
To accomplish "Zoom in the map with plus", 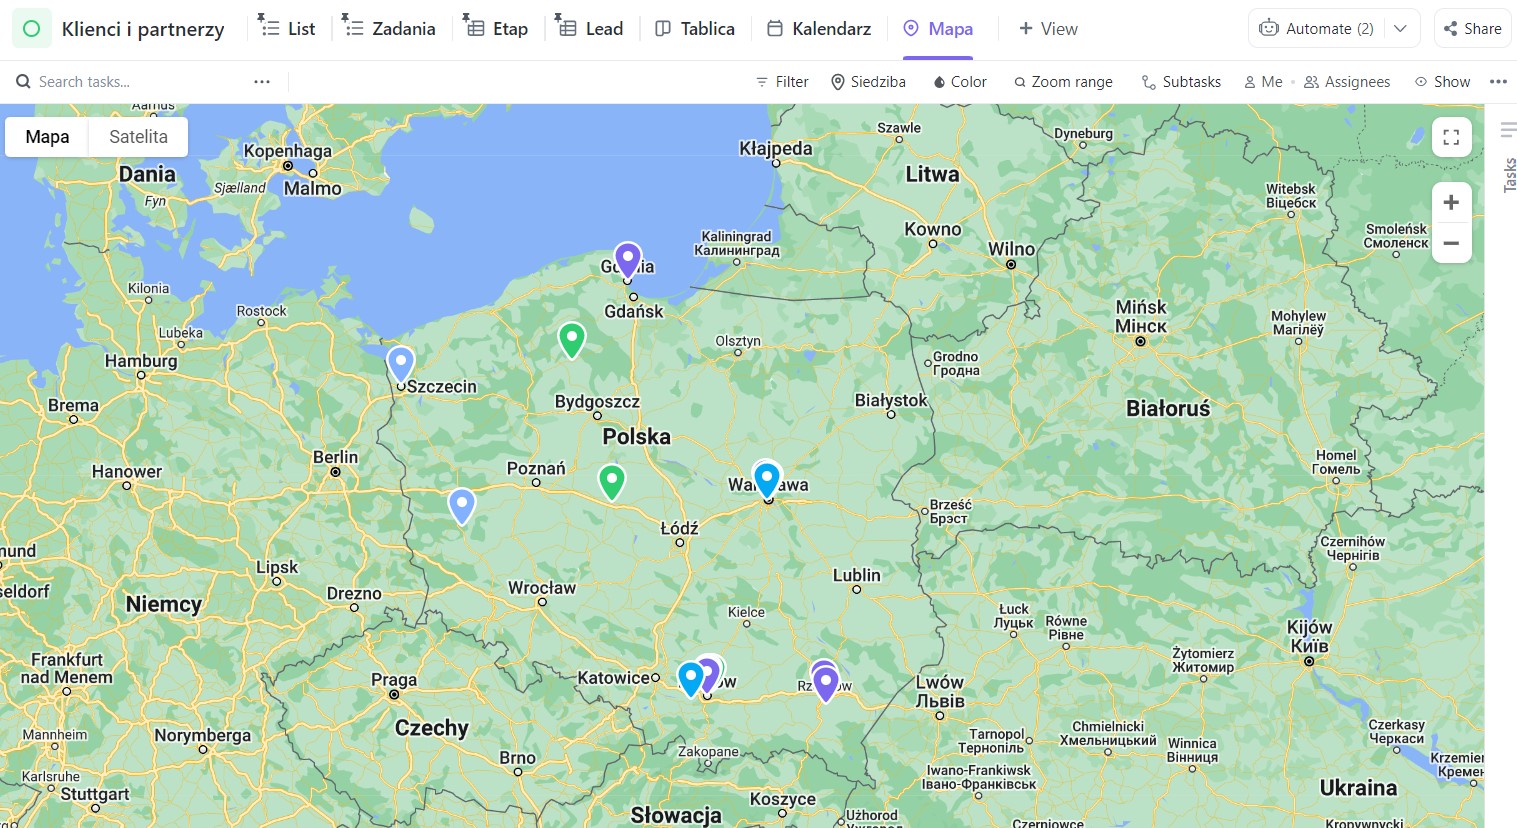I will [1451, 203].
